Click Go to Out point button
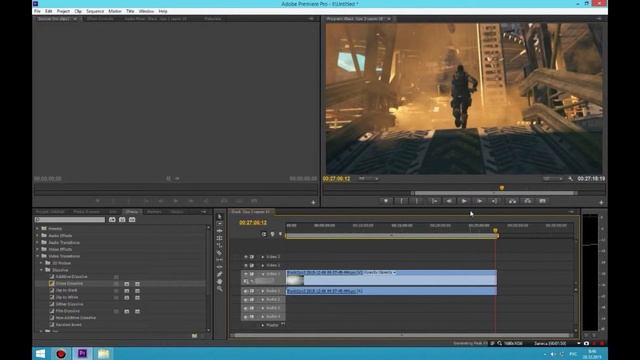This screenshot has height=360, width=640. tap(495, 201)
